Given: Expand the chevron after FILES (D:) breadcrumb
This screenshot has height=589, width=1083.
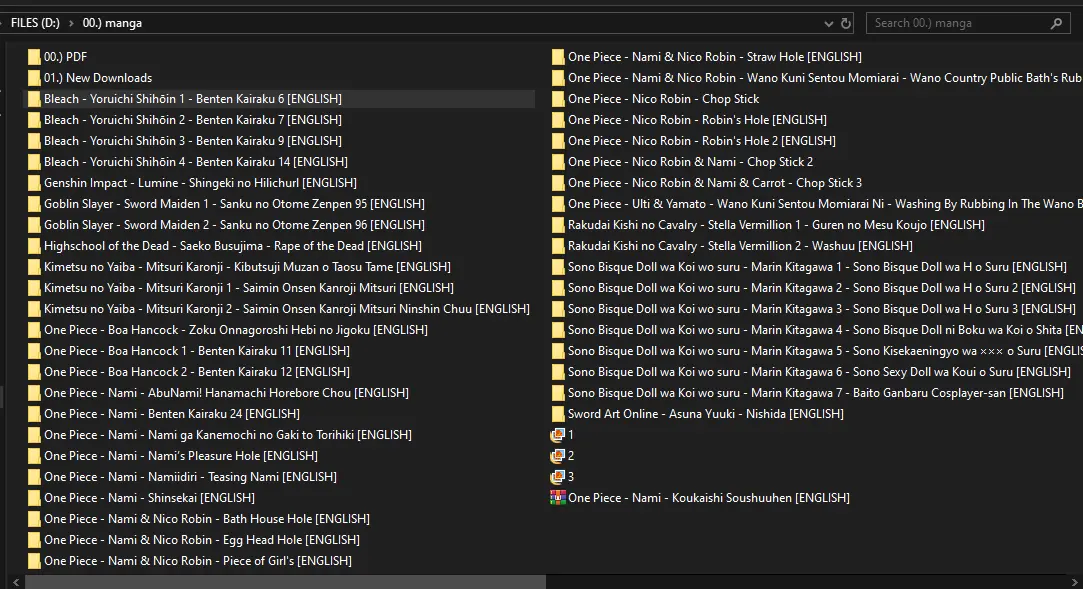Looking at the screenshot, I should coord(71,23).
